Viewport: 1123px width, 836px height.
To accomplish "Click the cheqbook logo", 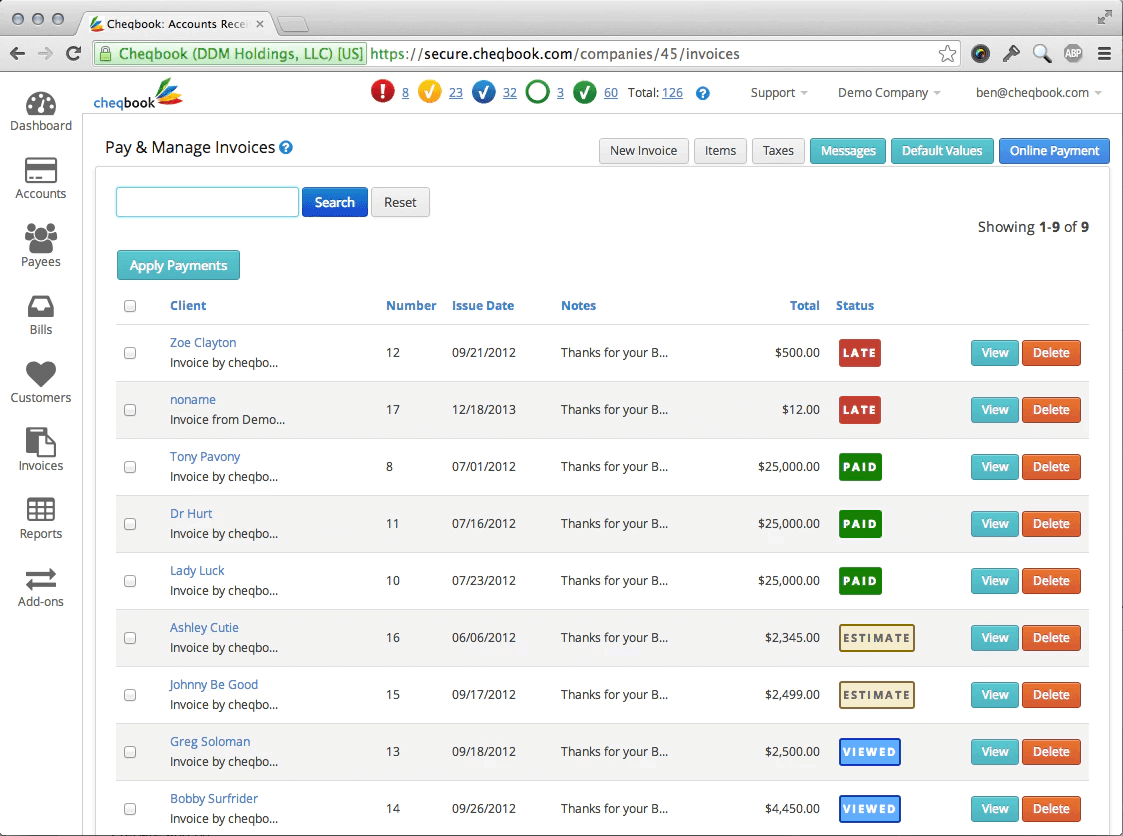I will click(x=138, y=95).
